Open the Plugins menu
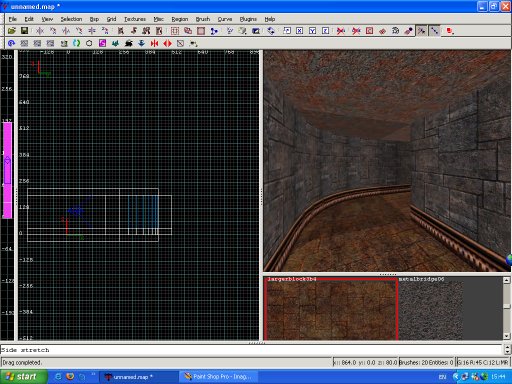 (x=248, y=19)
